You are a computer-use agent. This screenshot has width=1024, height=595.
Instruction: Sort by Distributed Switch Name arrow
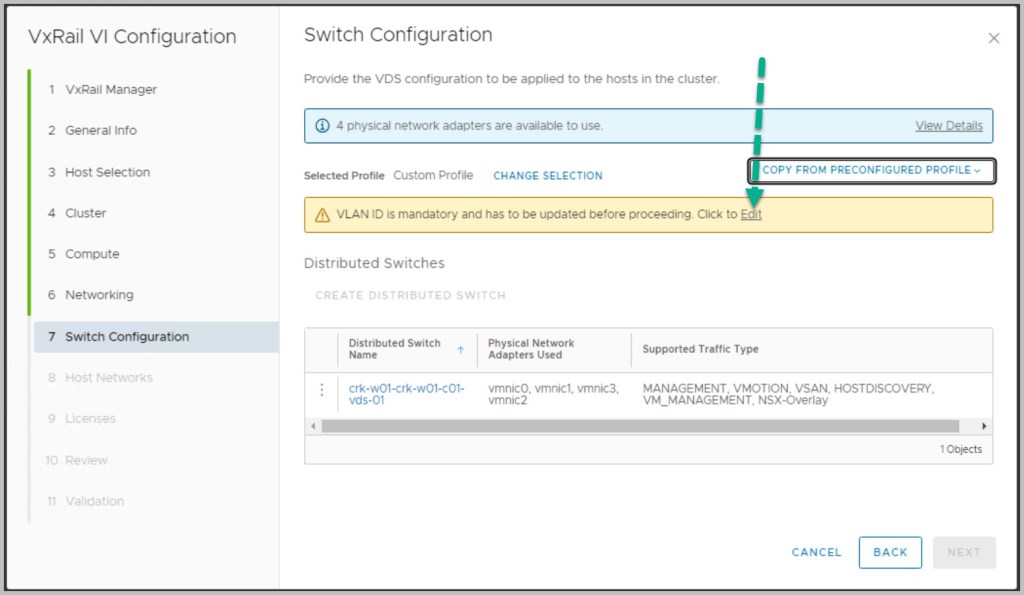(460, 349)
